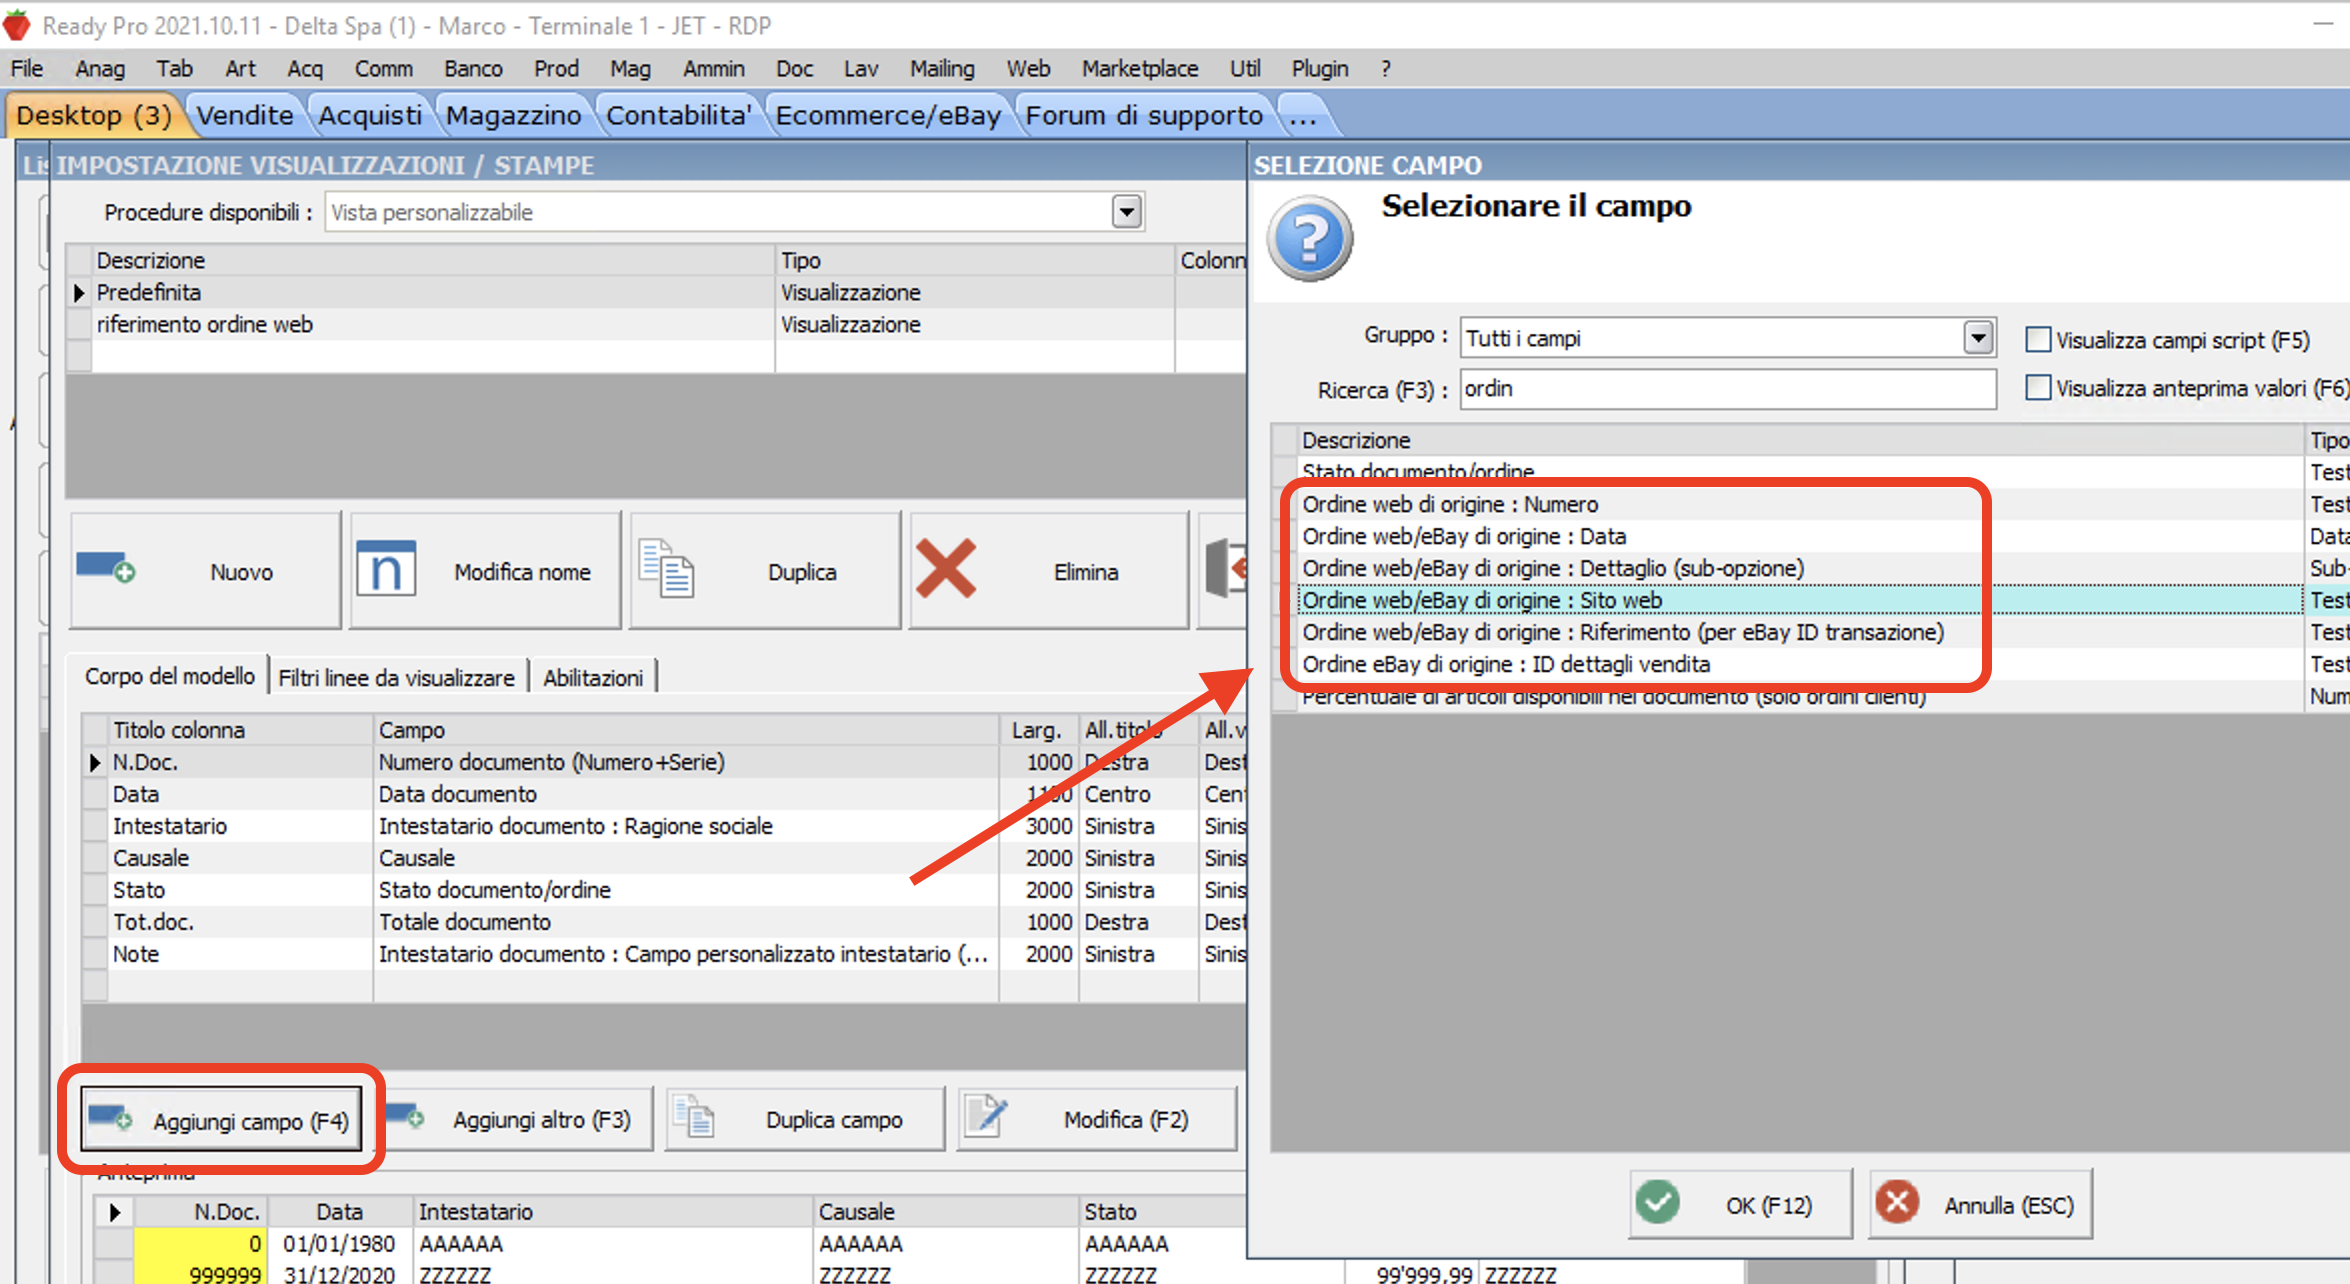Image resolution: width=2350 pixels, height=1284 pixels.
Task: Open the Mag menu
Action: click(630, 69)
